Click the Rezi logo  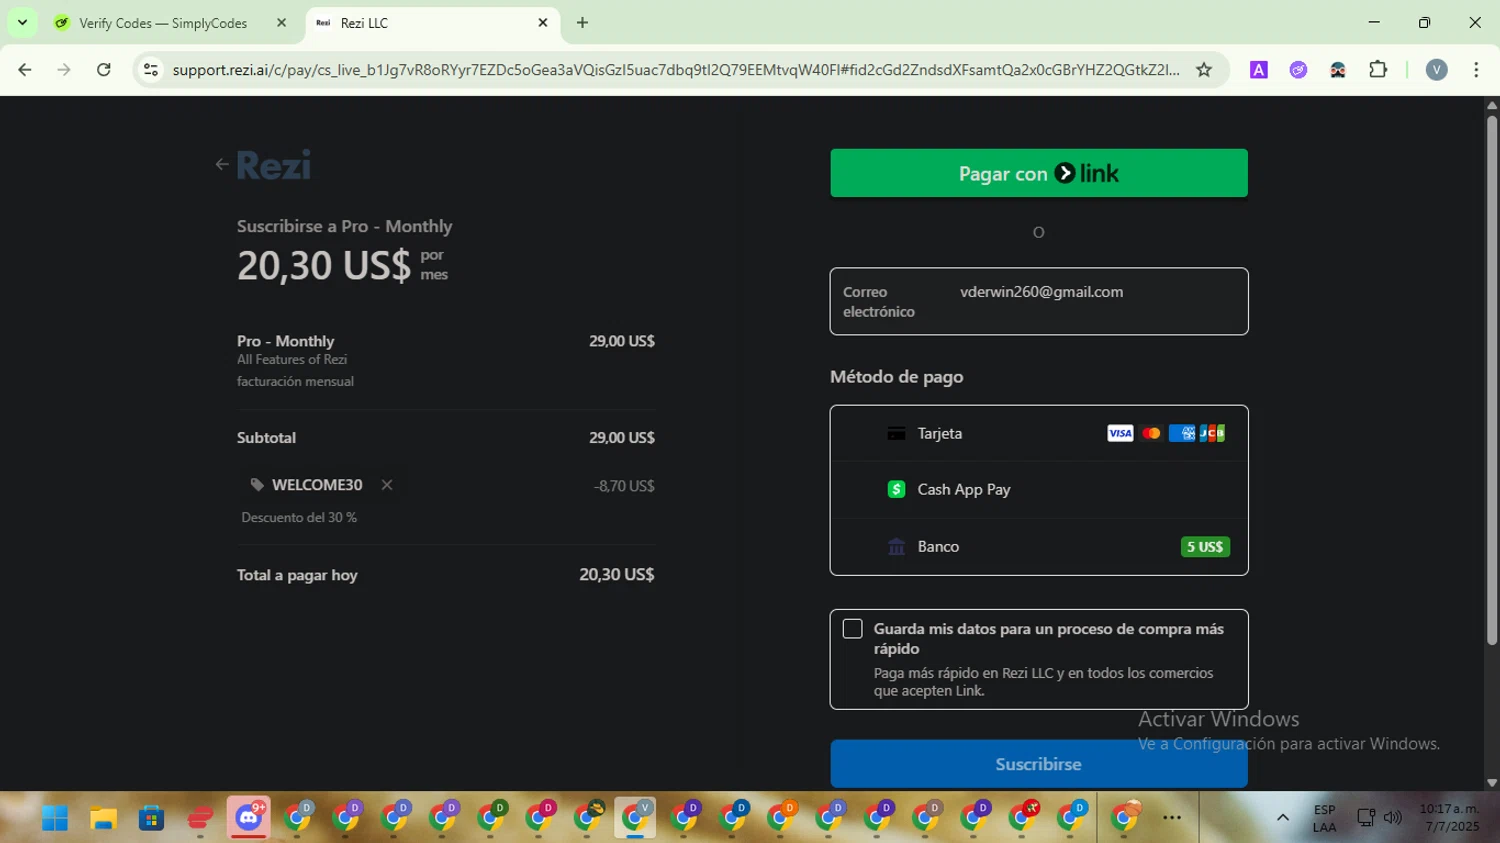click(273, 165)
